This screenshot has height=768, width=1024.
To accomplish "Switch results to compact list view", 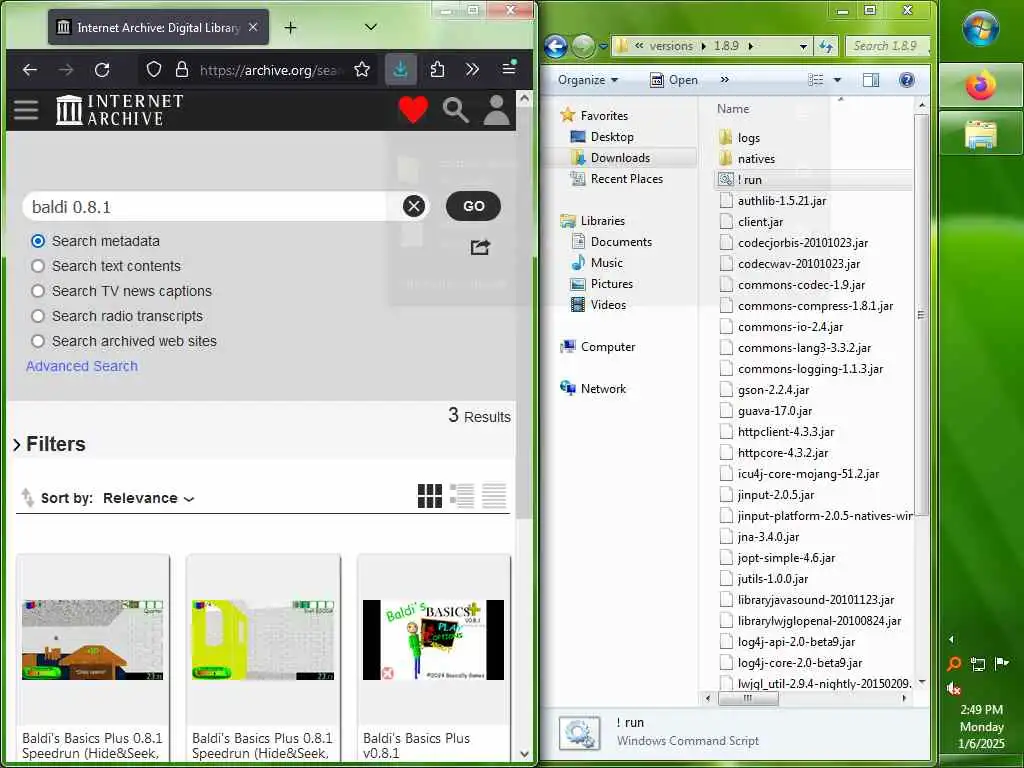I will click(494, 496).
